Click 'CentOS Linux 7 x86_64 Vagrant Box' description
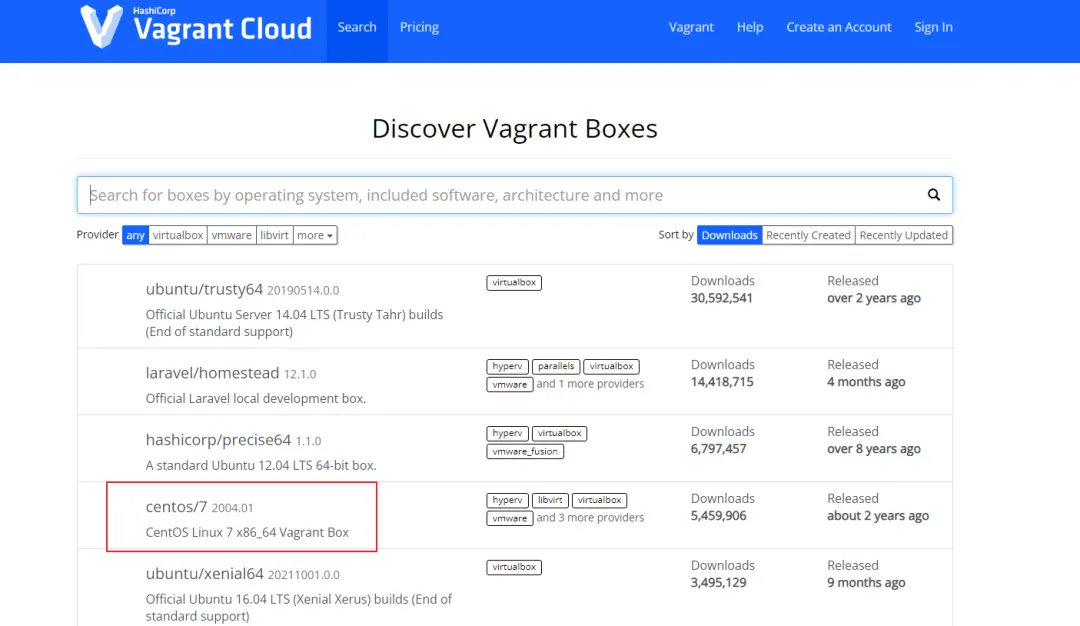 (247, 532)
